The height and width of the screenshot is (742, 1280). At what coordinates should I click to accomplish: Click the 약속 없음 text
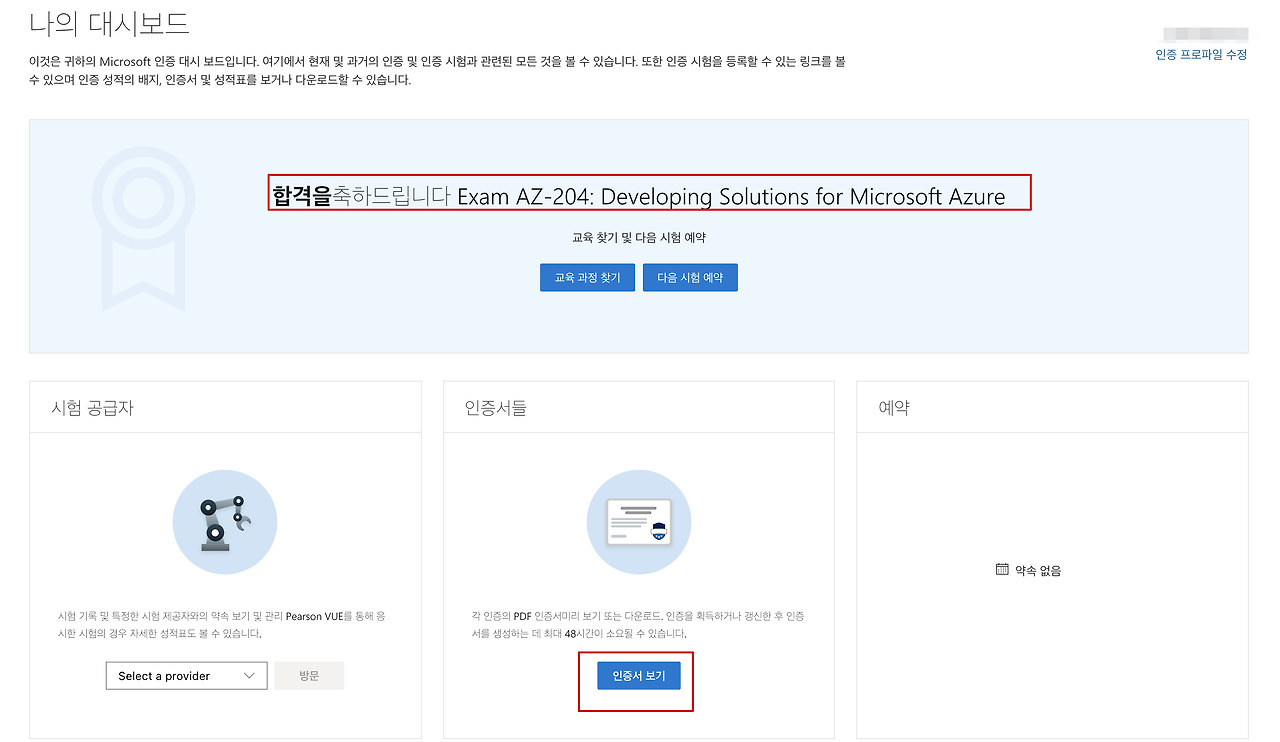1038,570
